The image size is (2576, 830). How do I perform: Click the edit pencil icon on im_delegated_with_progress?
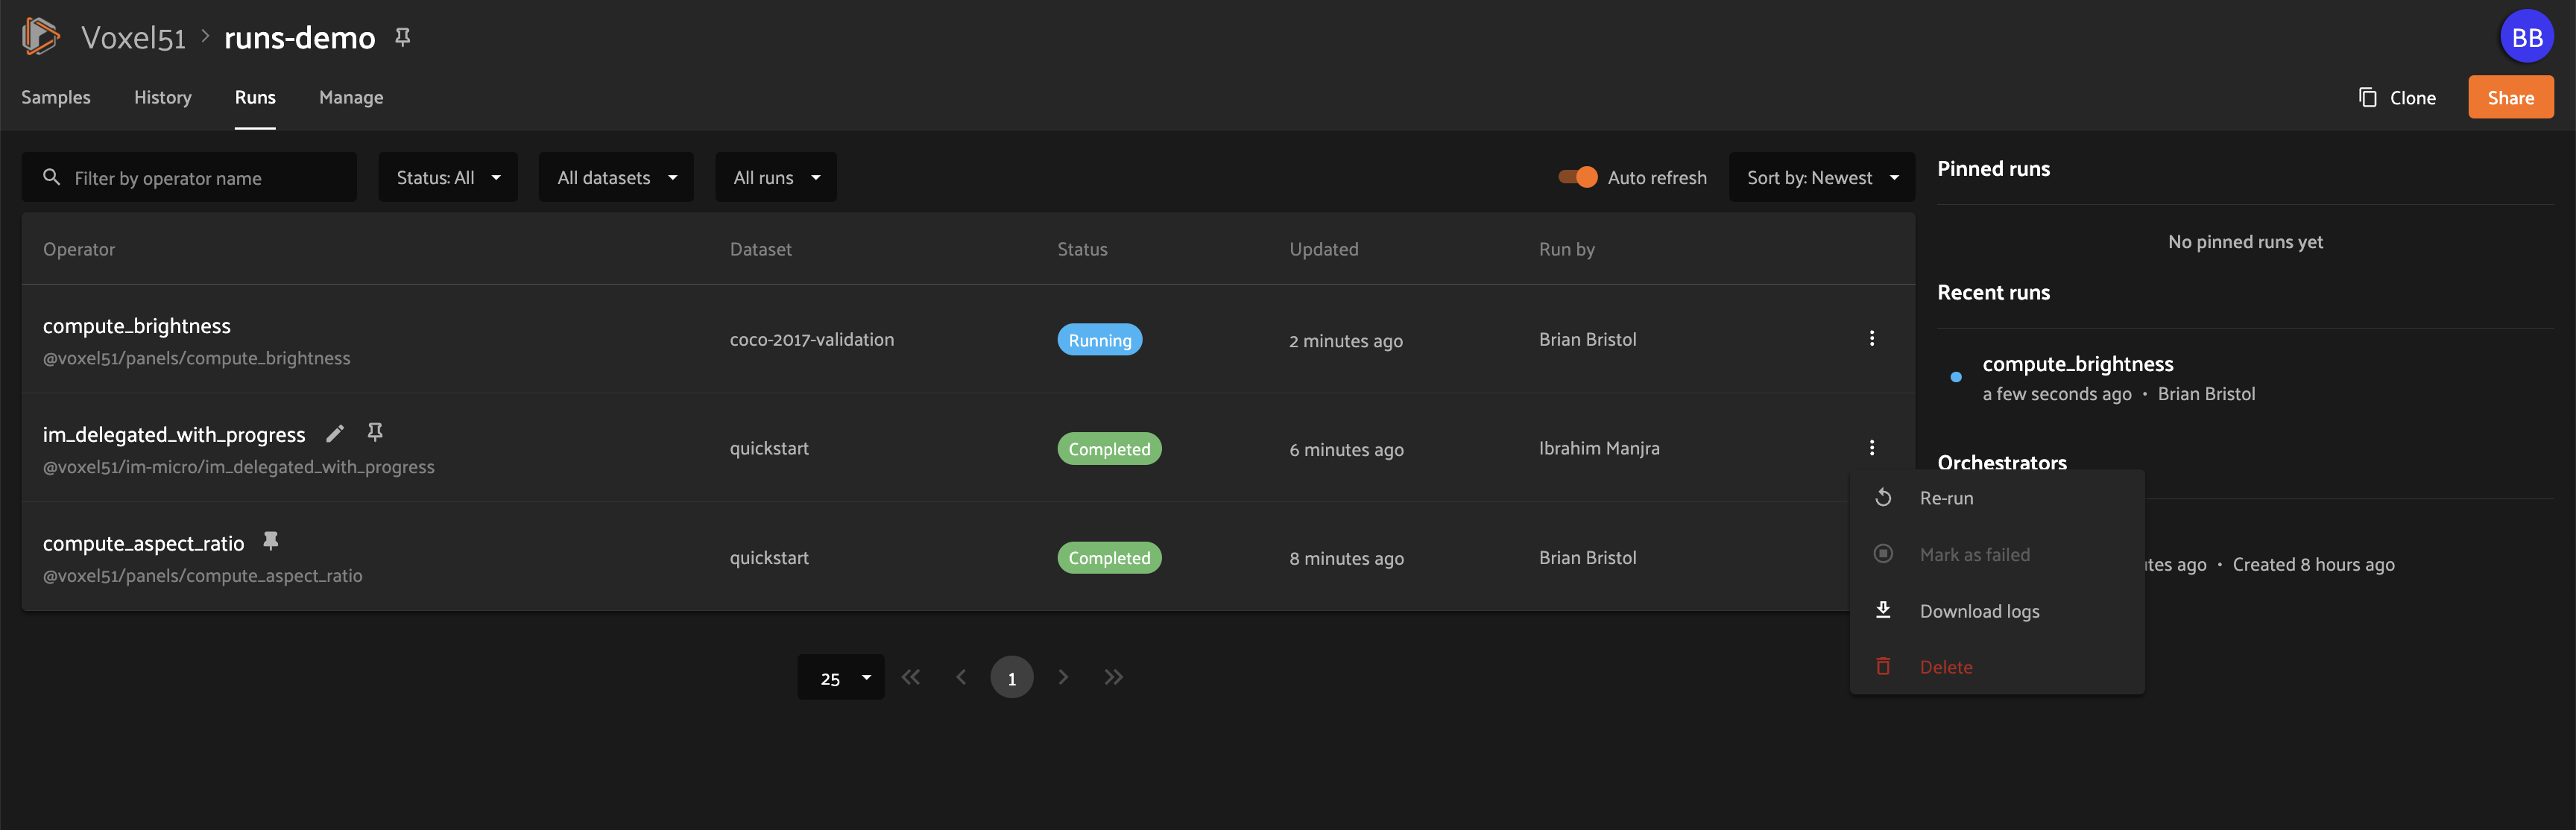coord(335,434)
